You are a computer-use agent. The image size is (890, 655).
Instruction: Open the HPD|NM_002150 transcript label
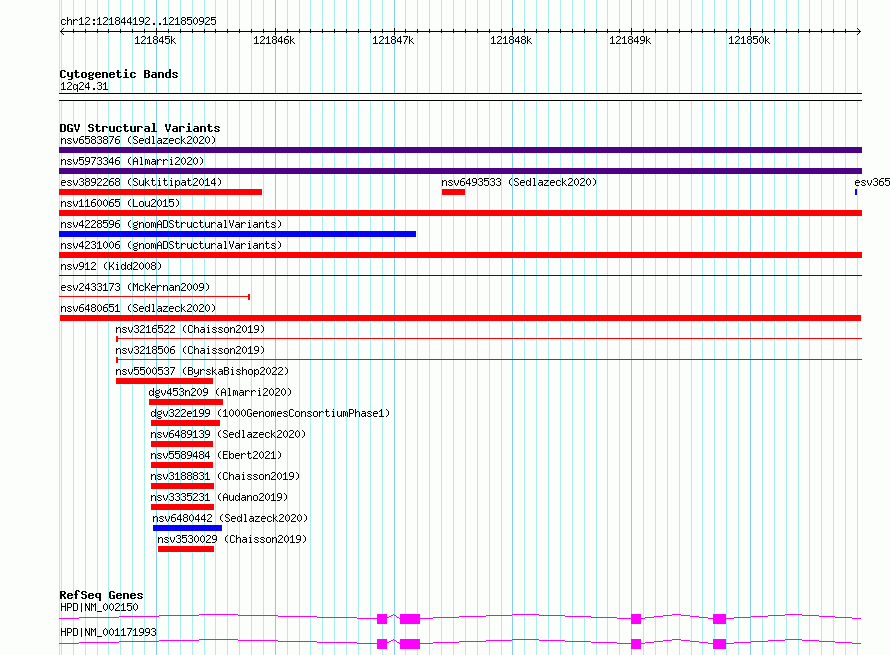click(x=99, y=607)
